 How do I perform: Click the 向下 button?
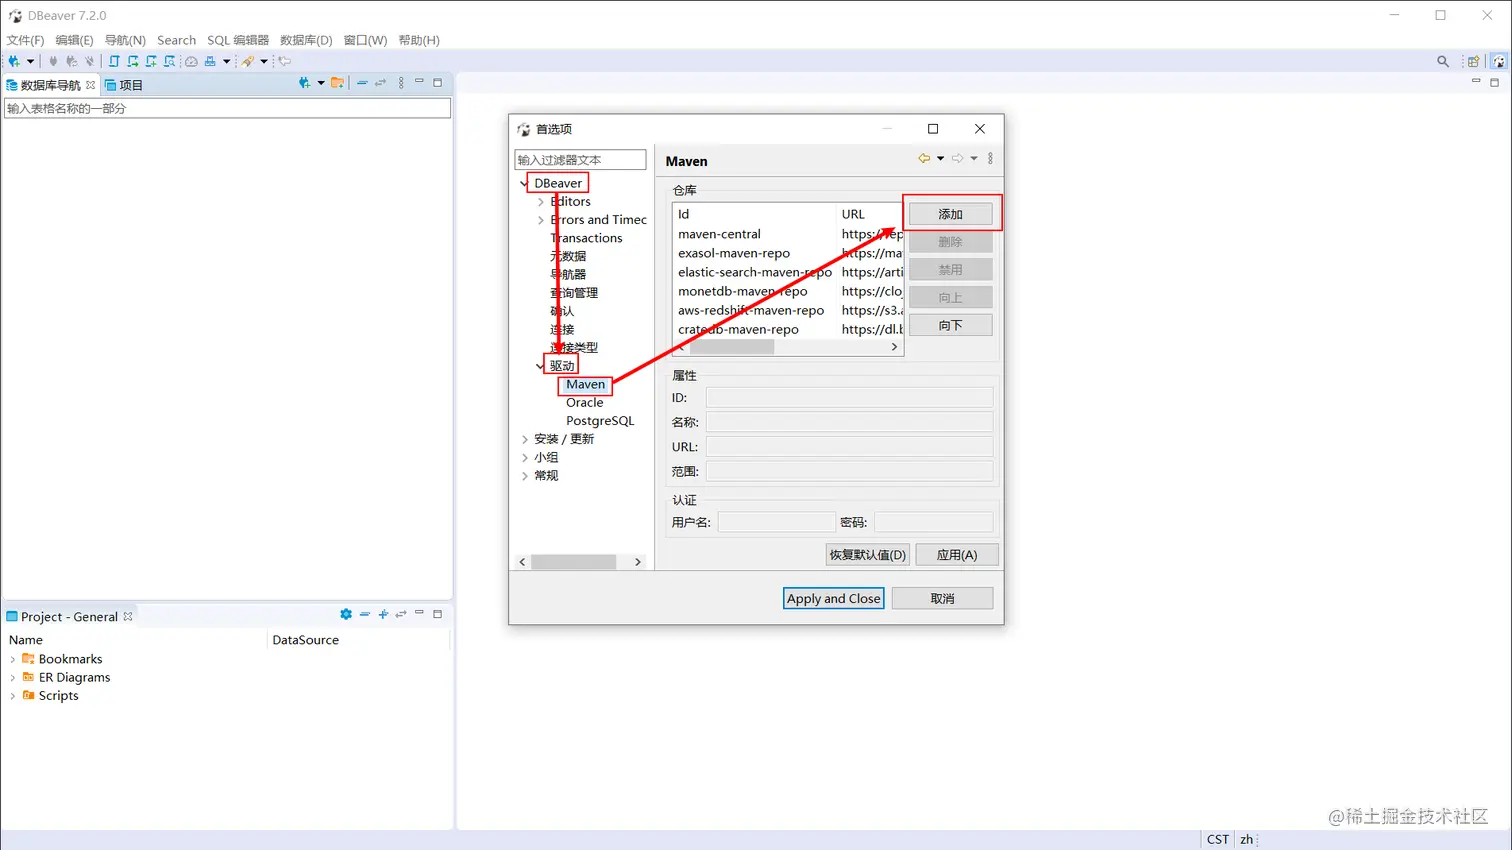coord(950,325)
